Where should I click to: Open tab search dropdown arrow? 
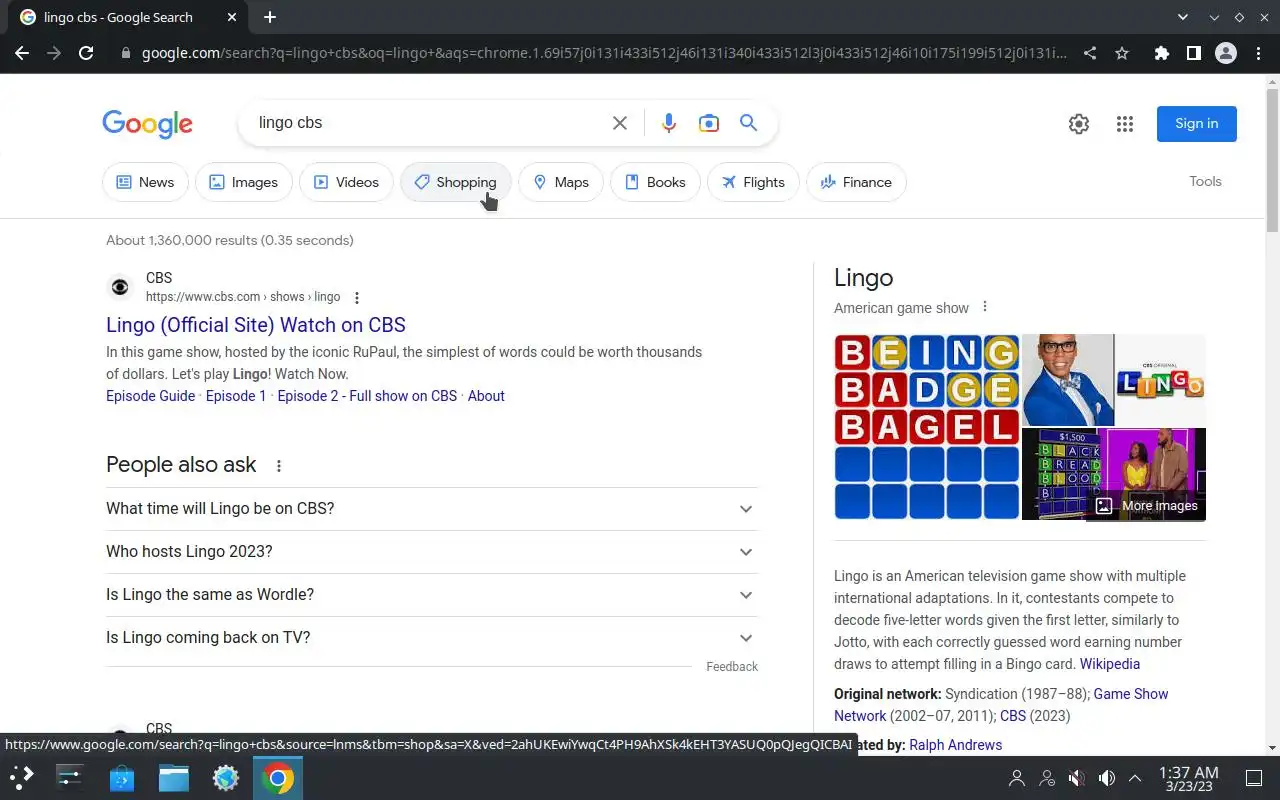click(1183, 17)
